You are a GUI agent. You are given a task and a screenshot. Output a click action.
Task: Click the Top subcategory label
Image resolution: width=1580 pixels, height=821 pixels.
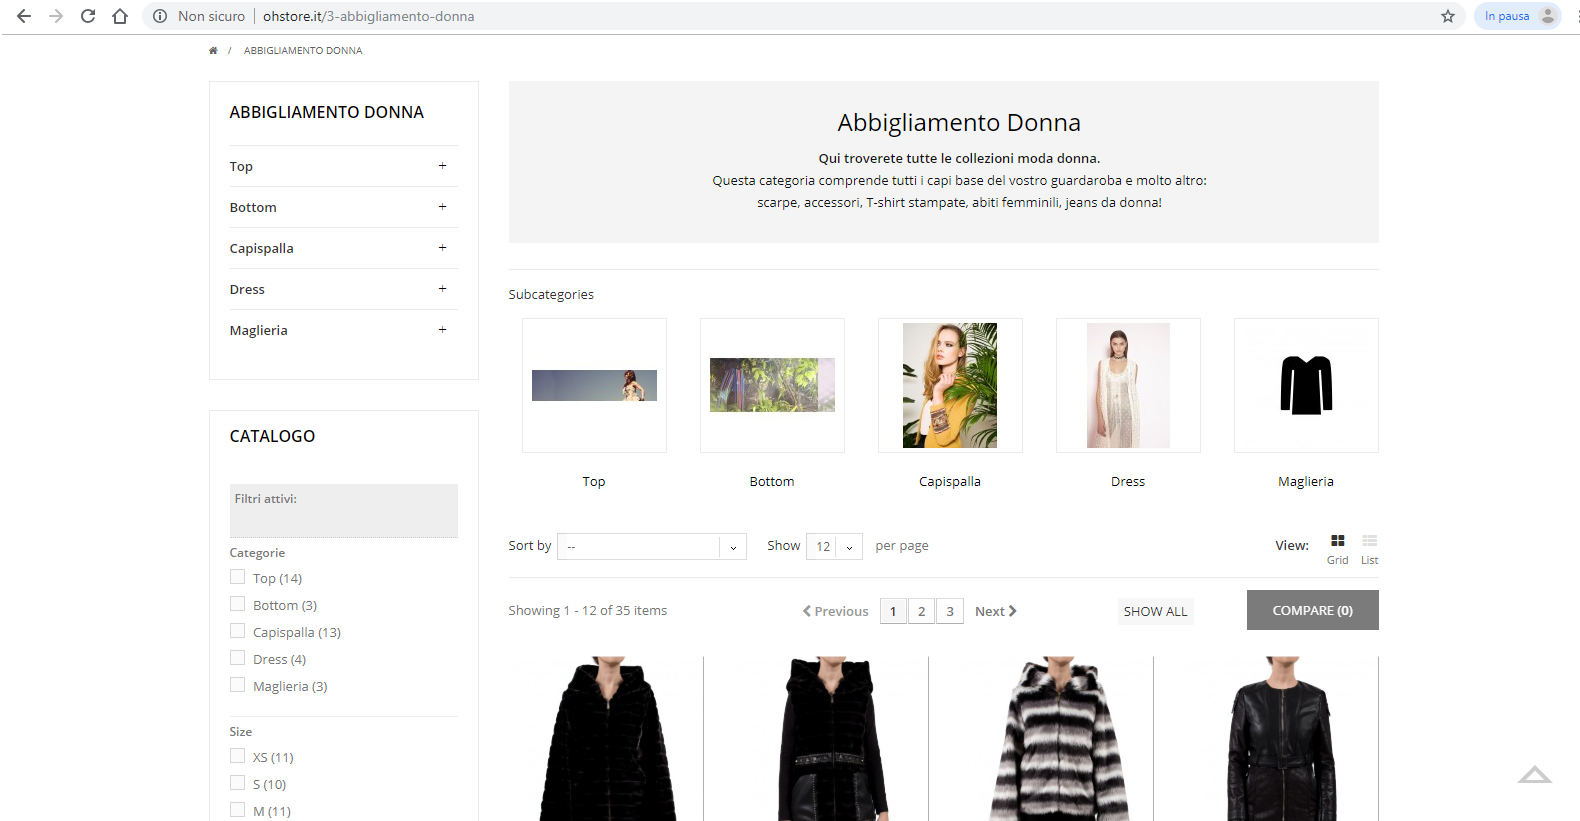tap(594, 482)
